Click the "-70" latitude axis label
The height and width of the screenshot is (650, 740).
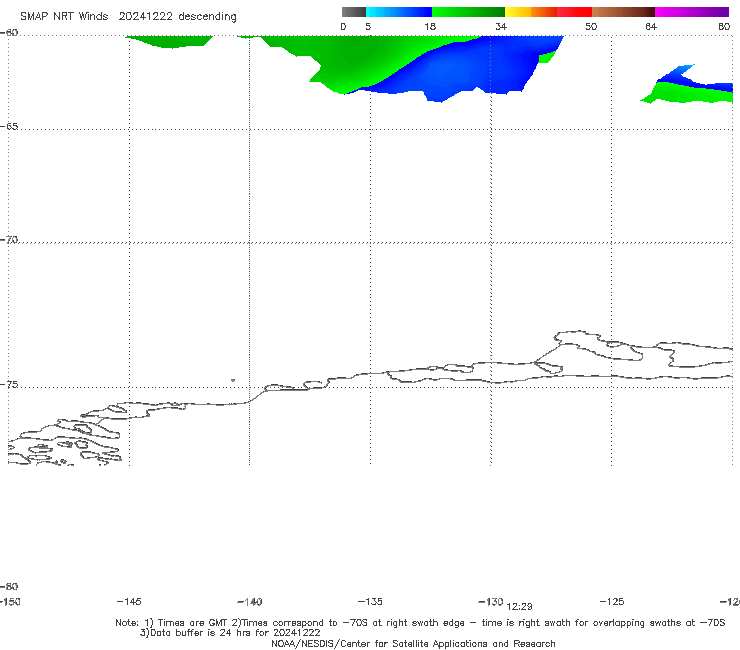[x=9, y=240]
